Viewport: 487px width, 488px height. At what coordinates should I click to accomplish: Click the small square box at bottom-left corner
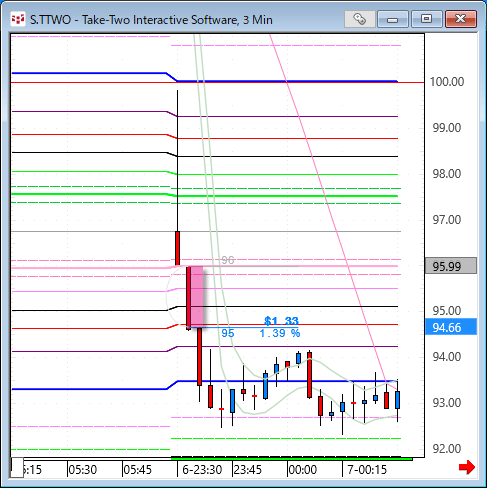pos(17,468)
